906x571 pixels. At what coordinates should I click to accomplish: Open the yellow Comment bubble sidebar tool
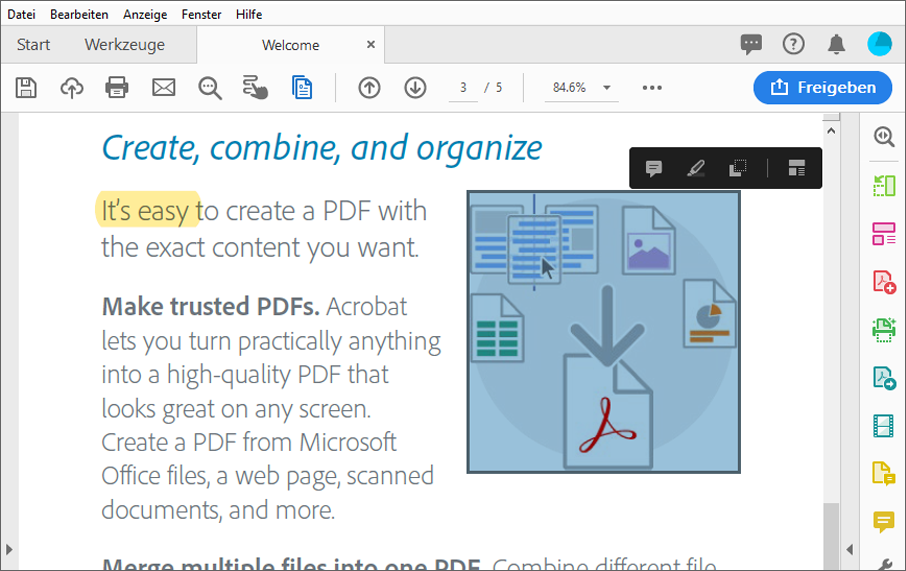click(x=884, y=522)
